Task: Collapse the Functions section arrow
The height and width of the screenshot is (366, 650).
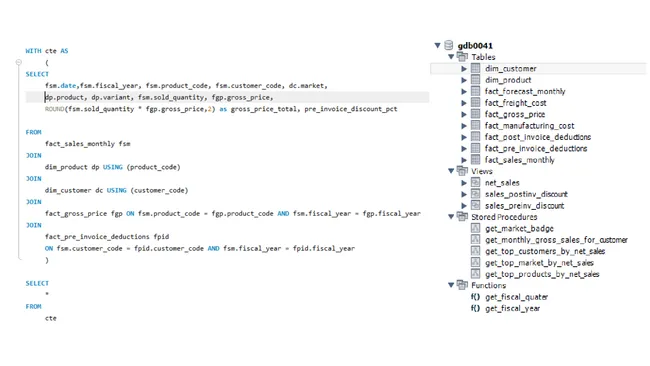Action: pos(451,285)
